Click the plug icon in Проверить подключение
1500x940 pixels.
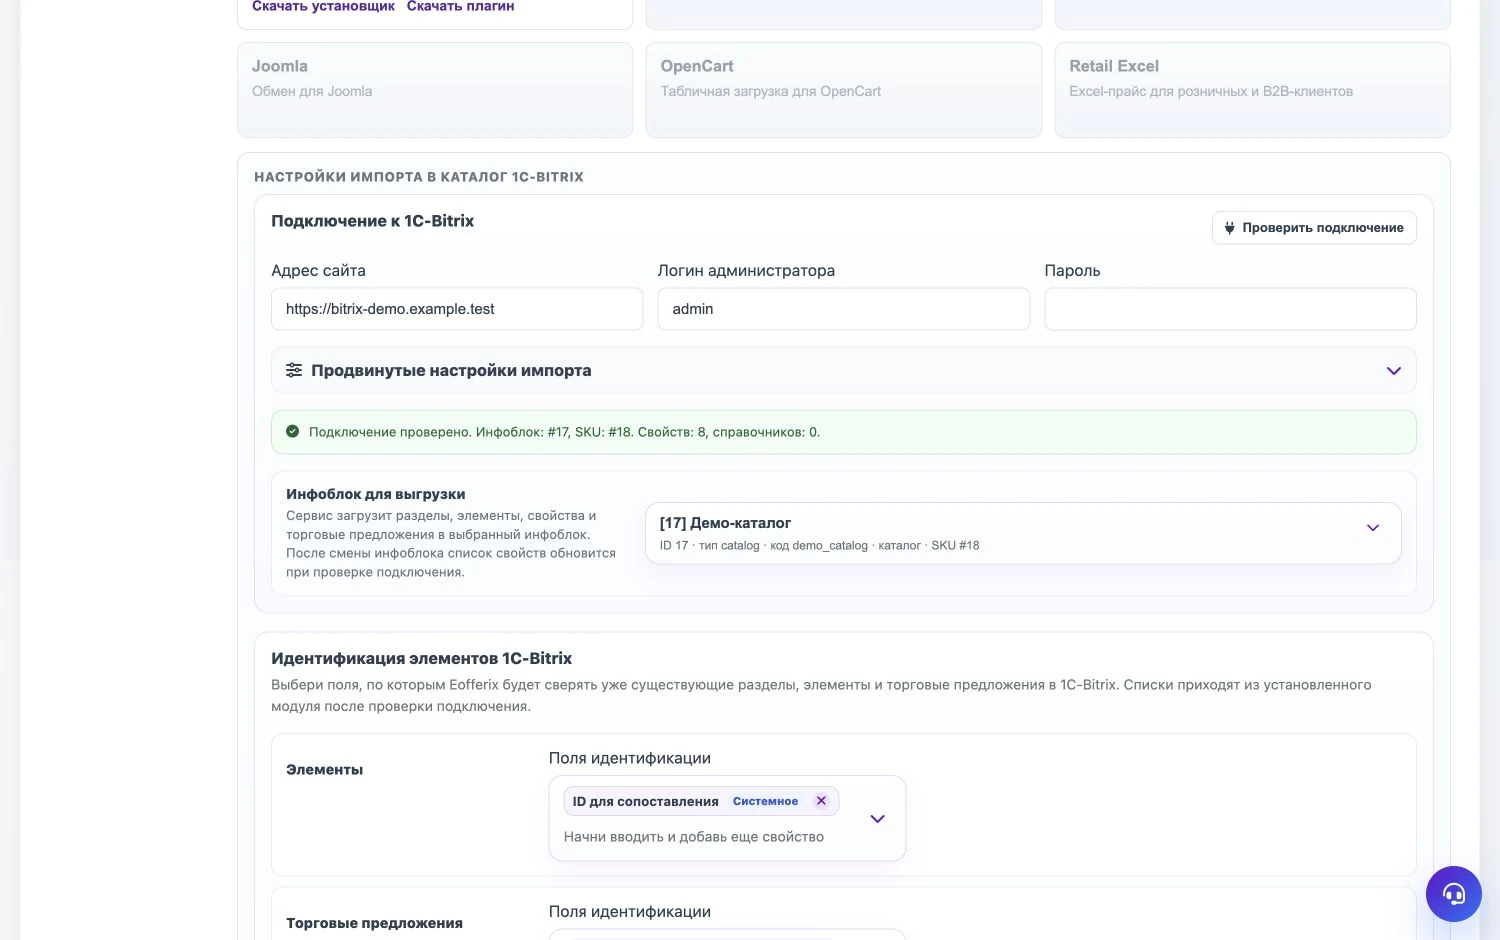pos(1229,228)
